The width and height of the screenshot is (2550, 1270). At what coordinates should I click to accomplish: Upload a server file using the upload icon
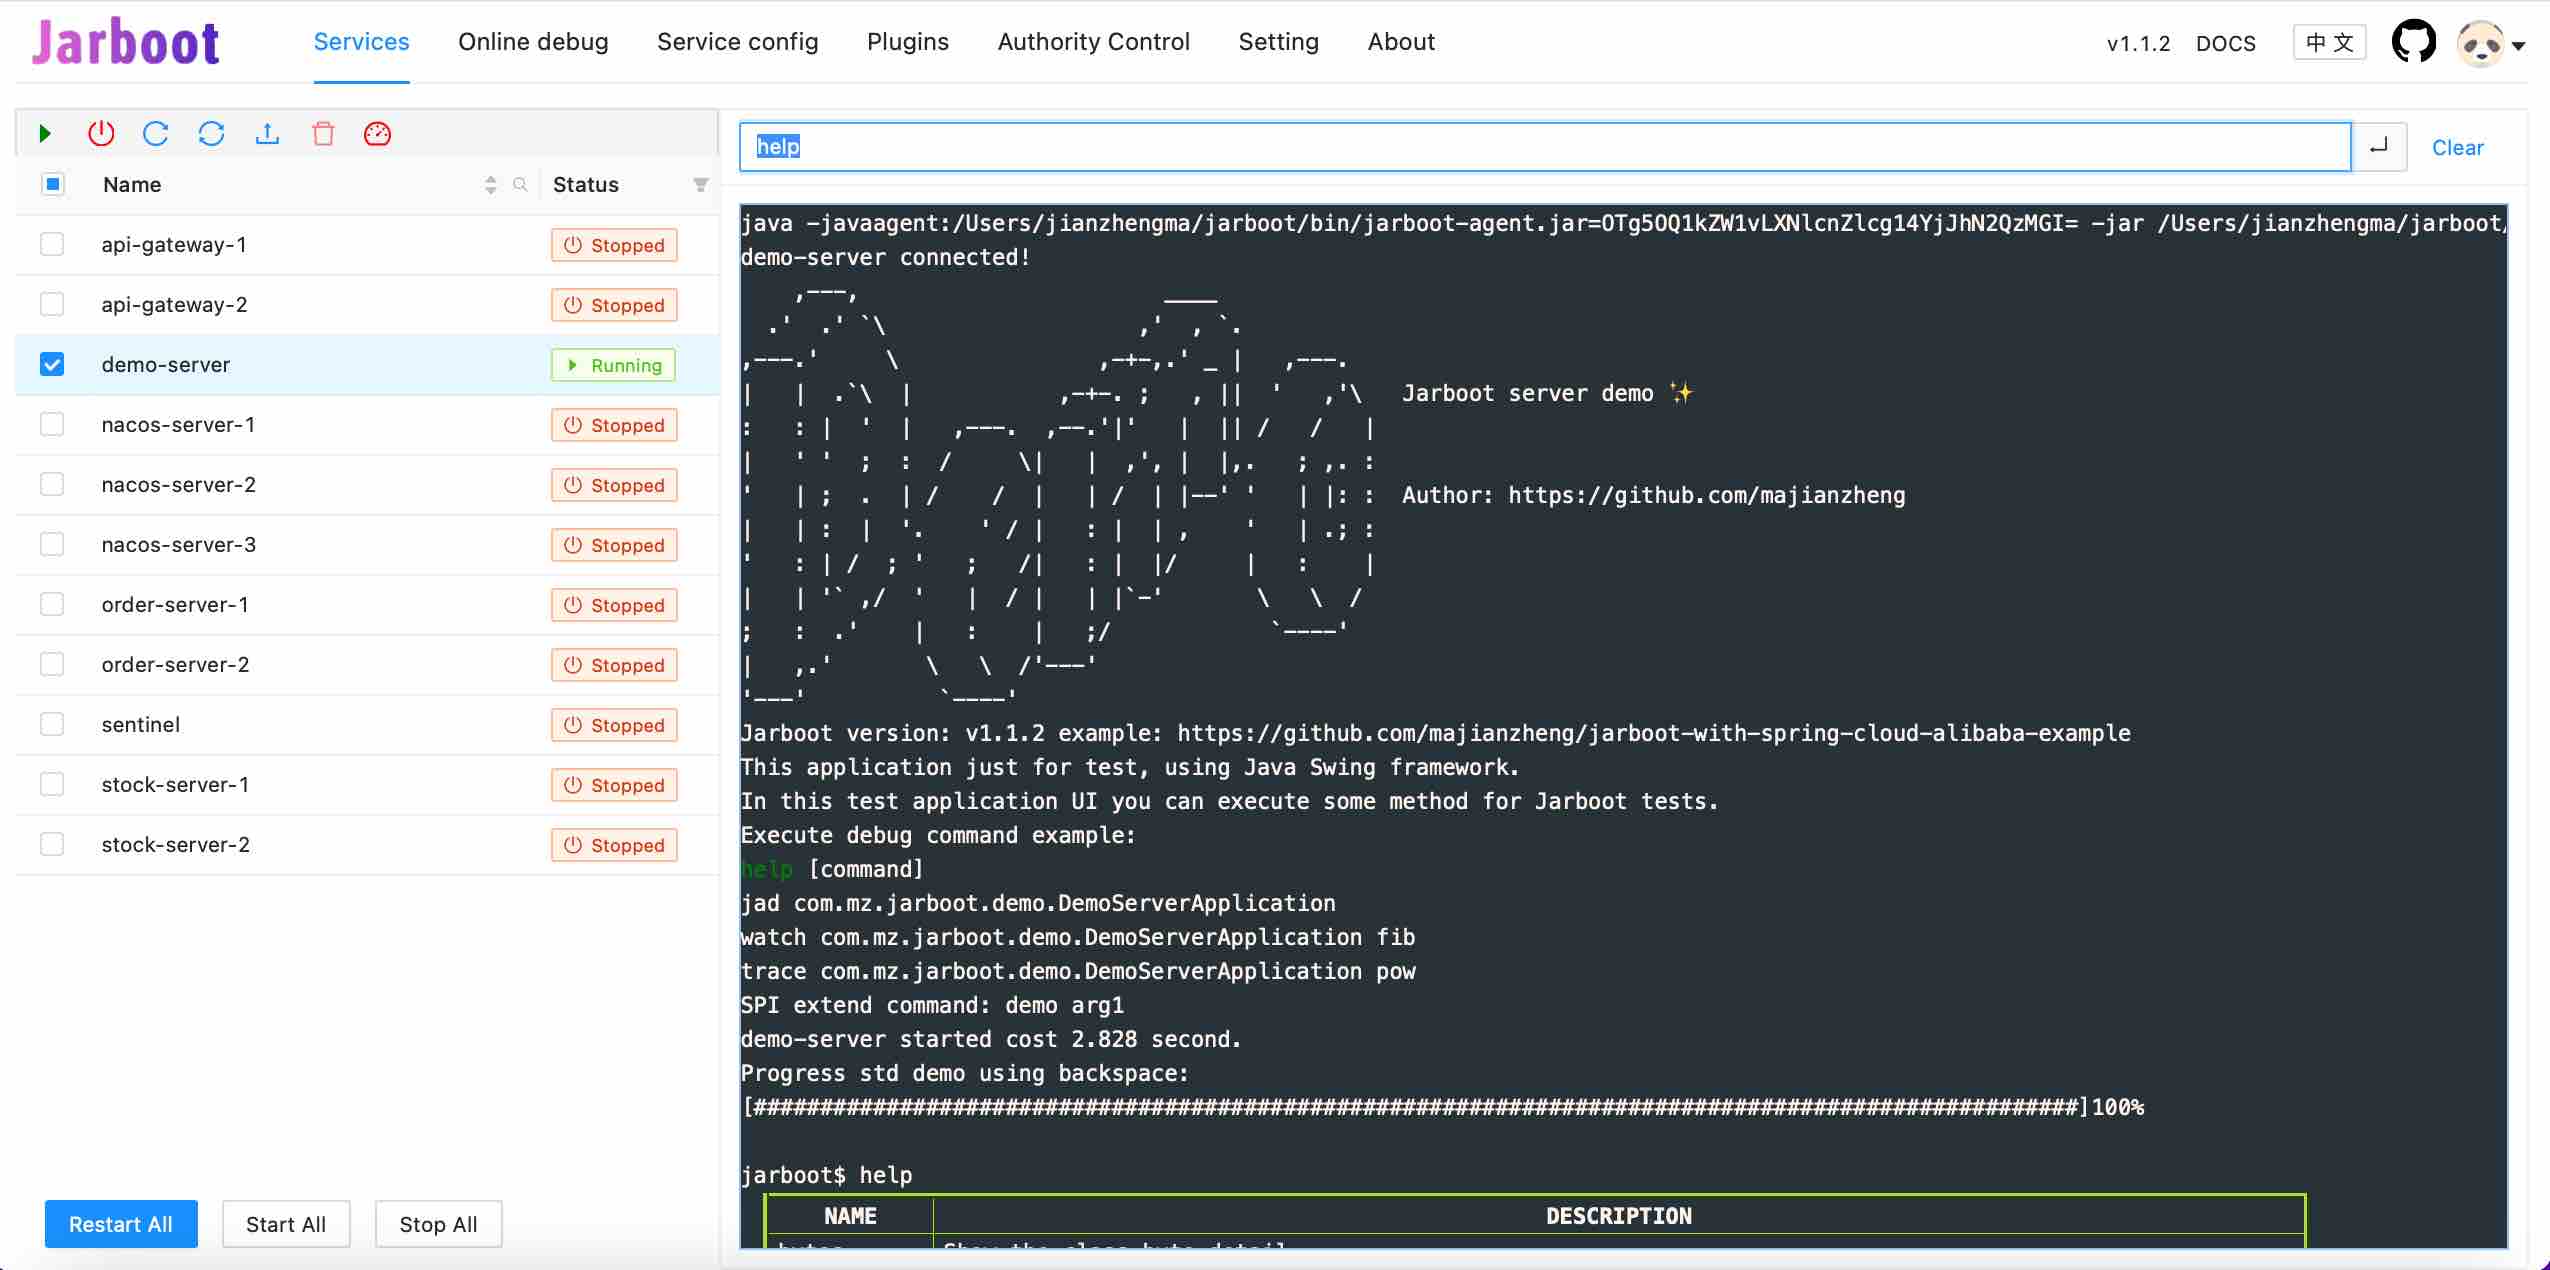267,133
